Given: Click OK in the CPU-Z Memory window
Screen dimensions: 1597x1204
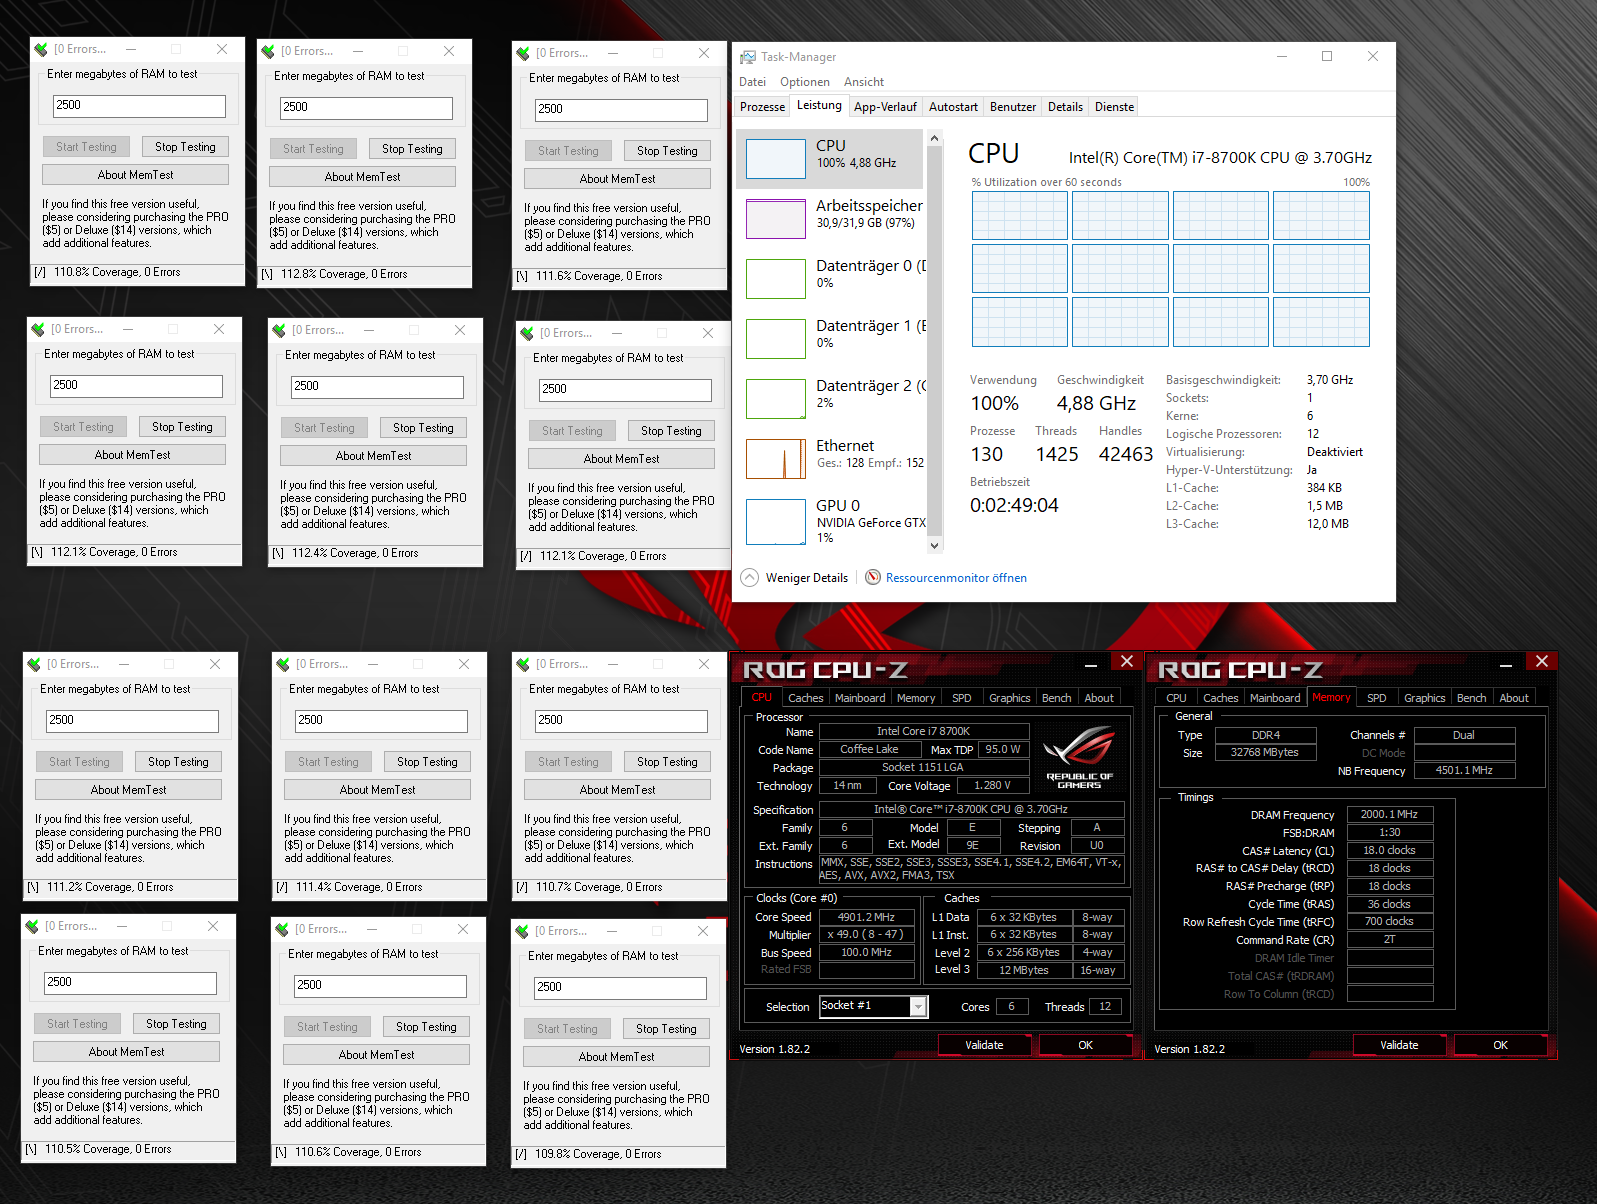Looking at the screenshot, I should [1500, 1045].
